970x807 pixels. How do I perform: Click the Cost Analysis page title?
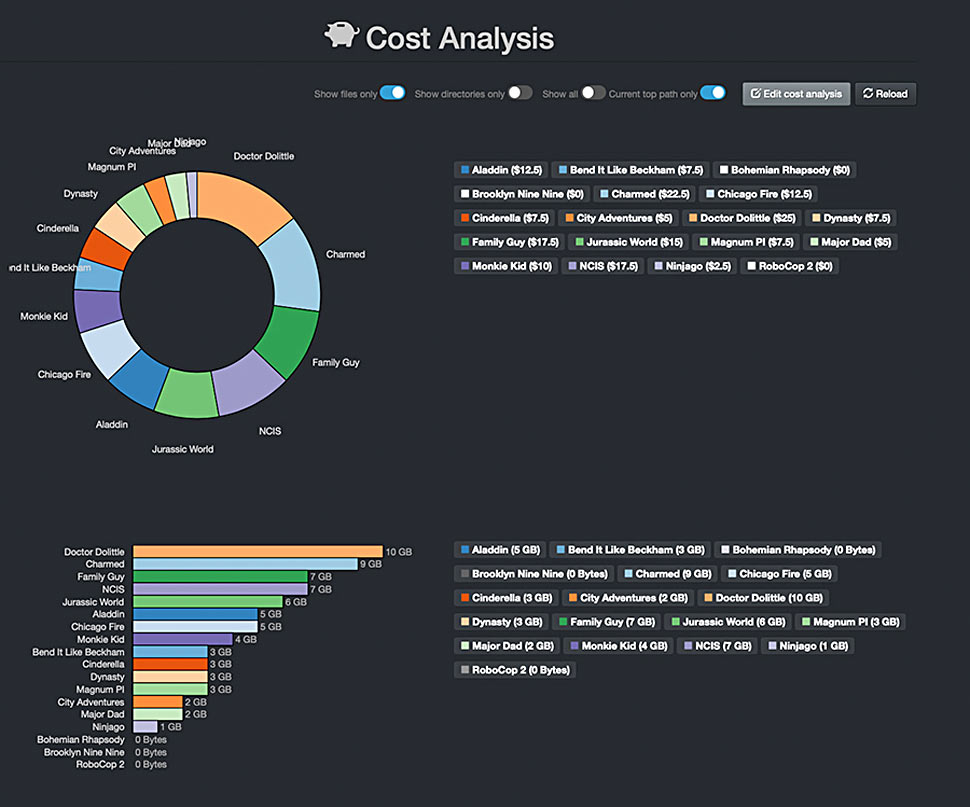[460, 38]
